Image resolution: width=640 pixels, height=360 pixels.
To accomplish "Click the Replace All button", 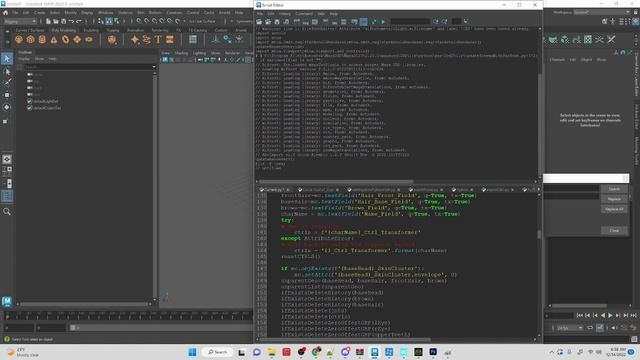I will (x=614, y=209).
